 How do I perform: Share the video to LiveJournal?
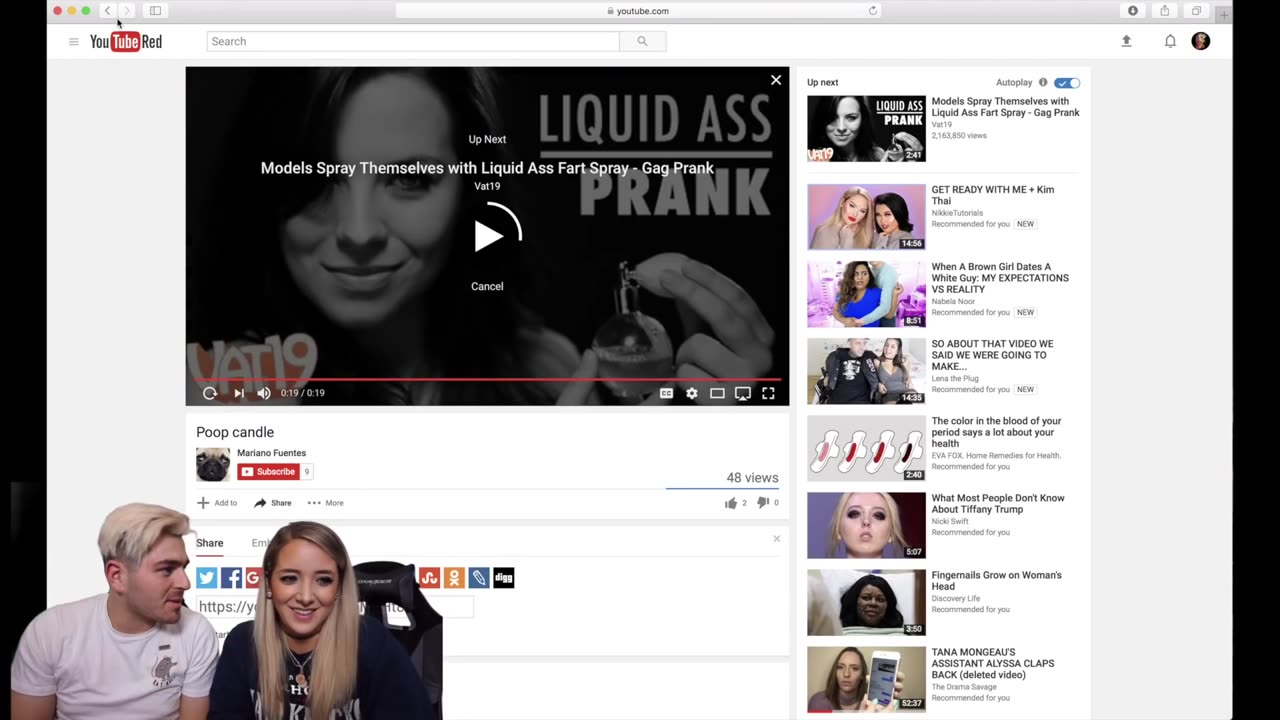pyautogui.click(x=479, y=578)
